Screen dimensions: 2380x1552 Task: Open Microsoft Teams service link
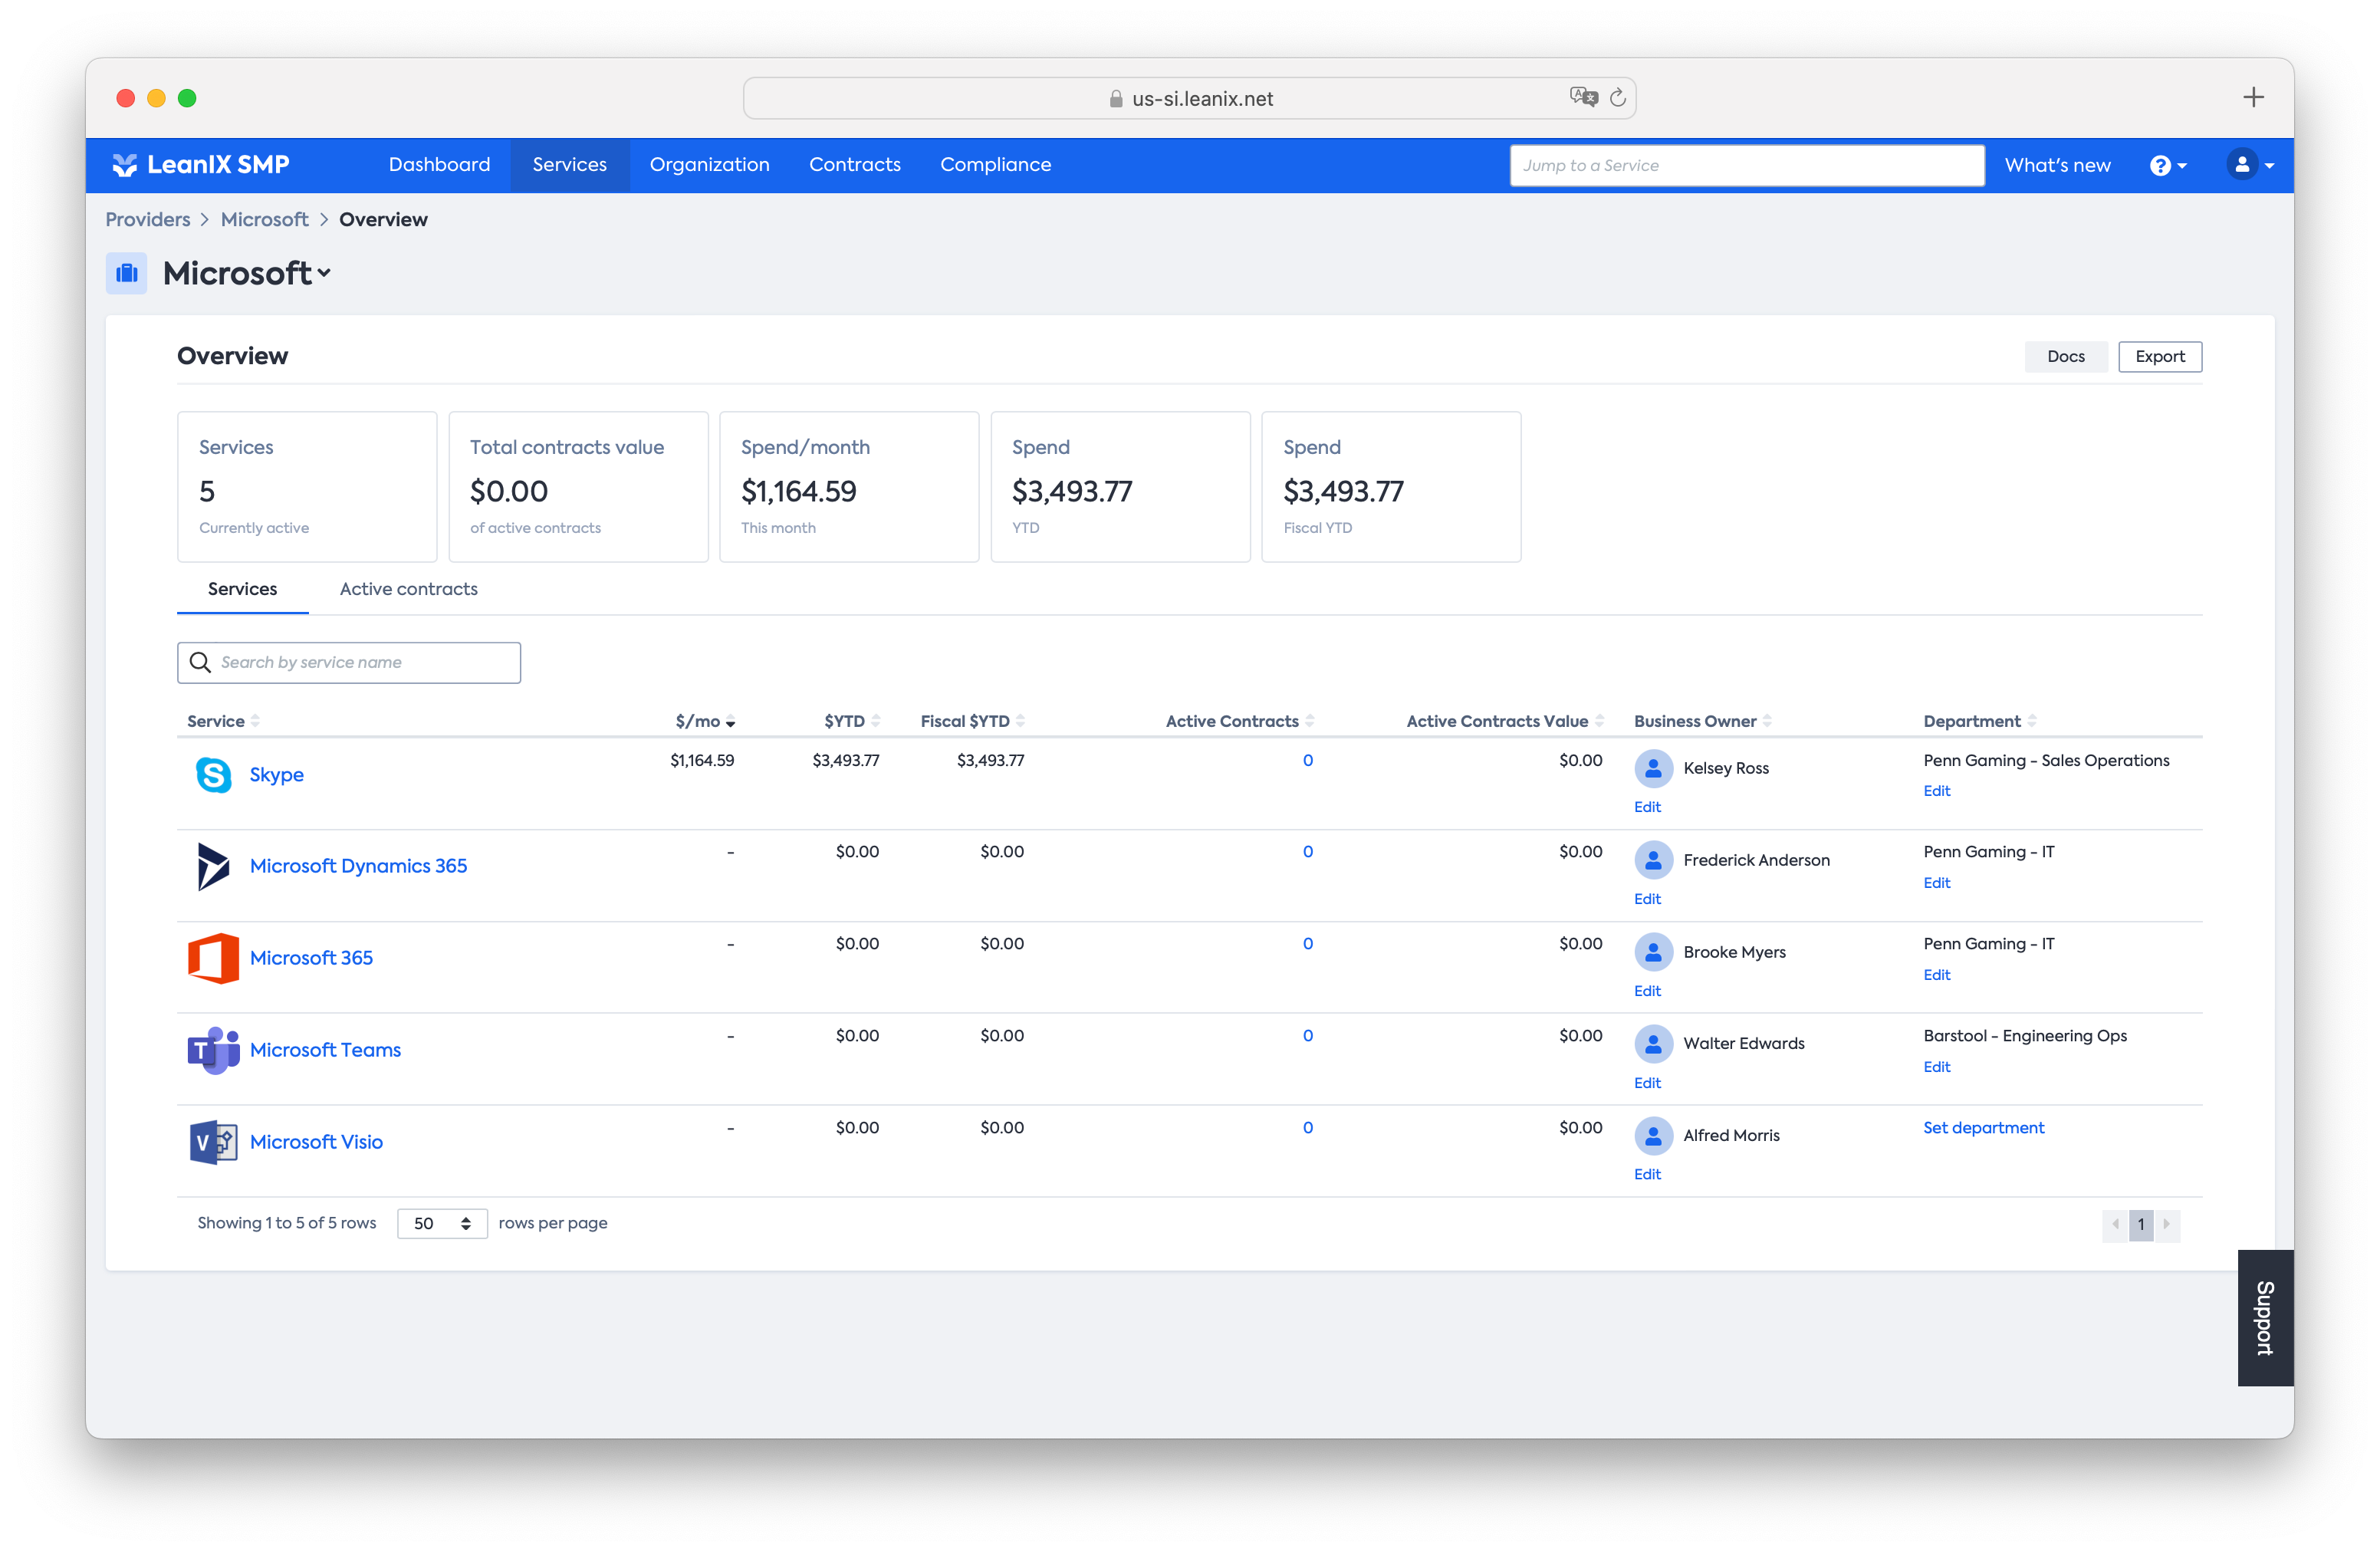(x=325, y=1050)
